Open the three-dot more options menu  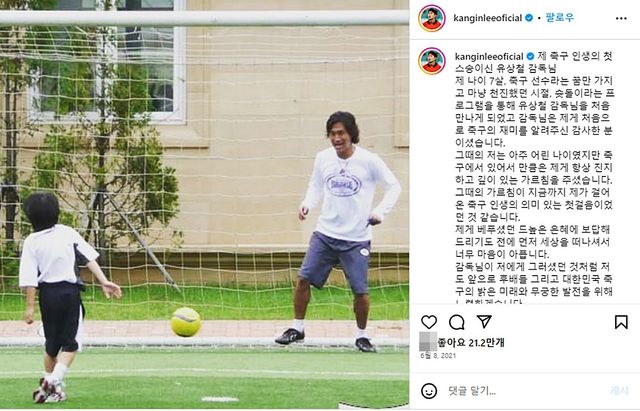tap(621, 18)
